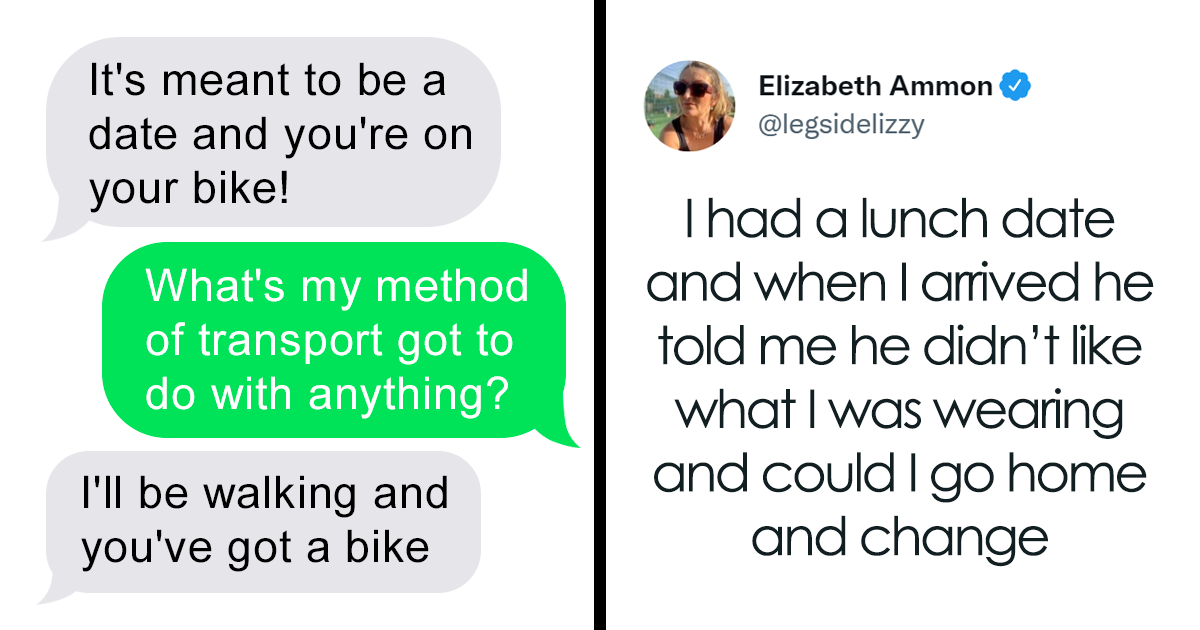The height and width of the screenshot is (630, 1200).
Task: Click the tail of the bottom gray bubble
Action: tap(55, 590)
